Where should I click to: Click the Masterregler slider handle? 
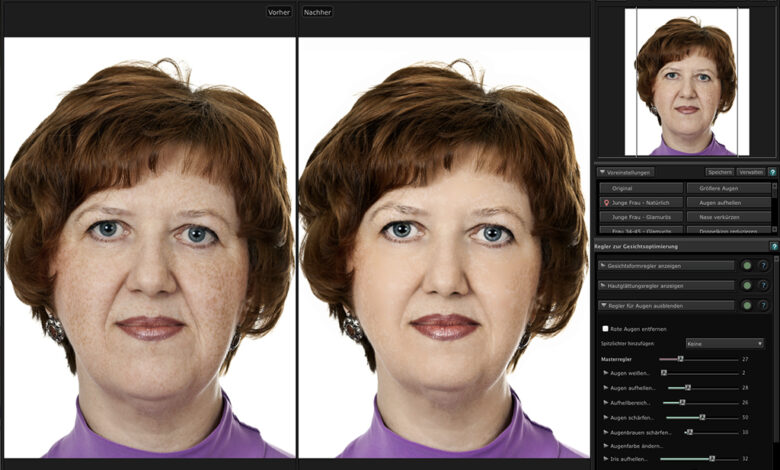point(681,358)
